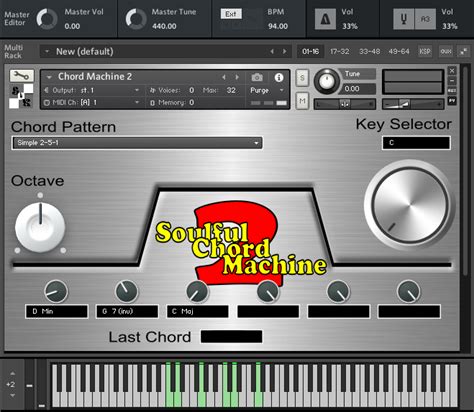Shift keyboard octave down arrow
Screen dimensions: 474x412
tap(12, 396)
